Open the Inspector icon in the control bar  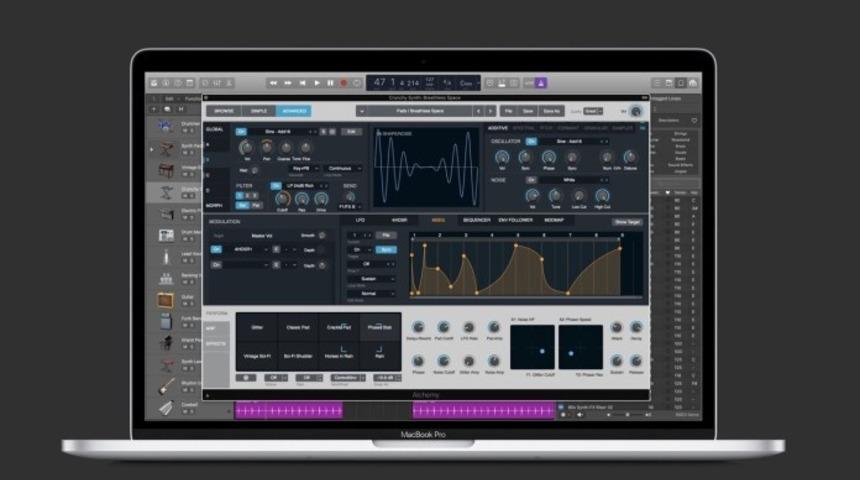point(166,83)
